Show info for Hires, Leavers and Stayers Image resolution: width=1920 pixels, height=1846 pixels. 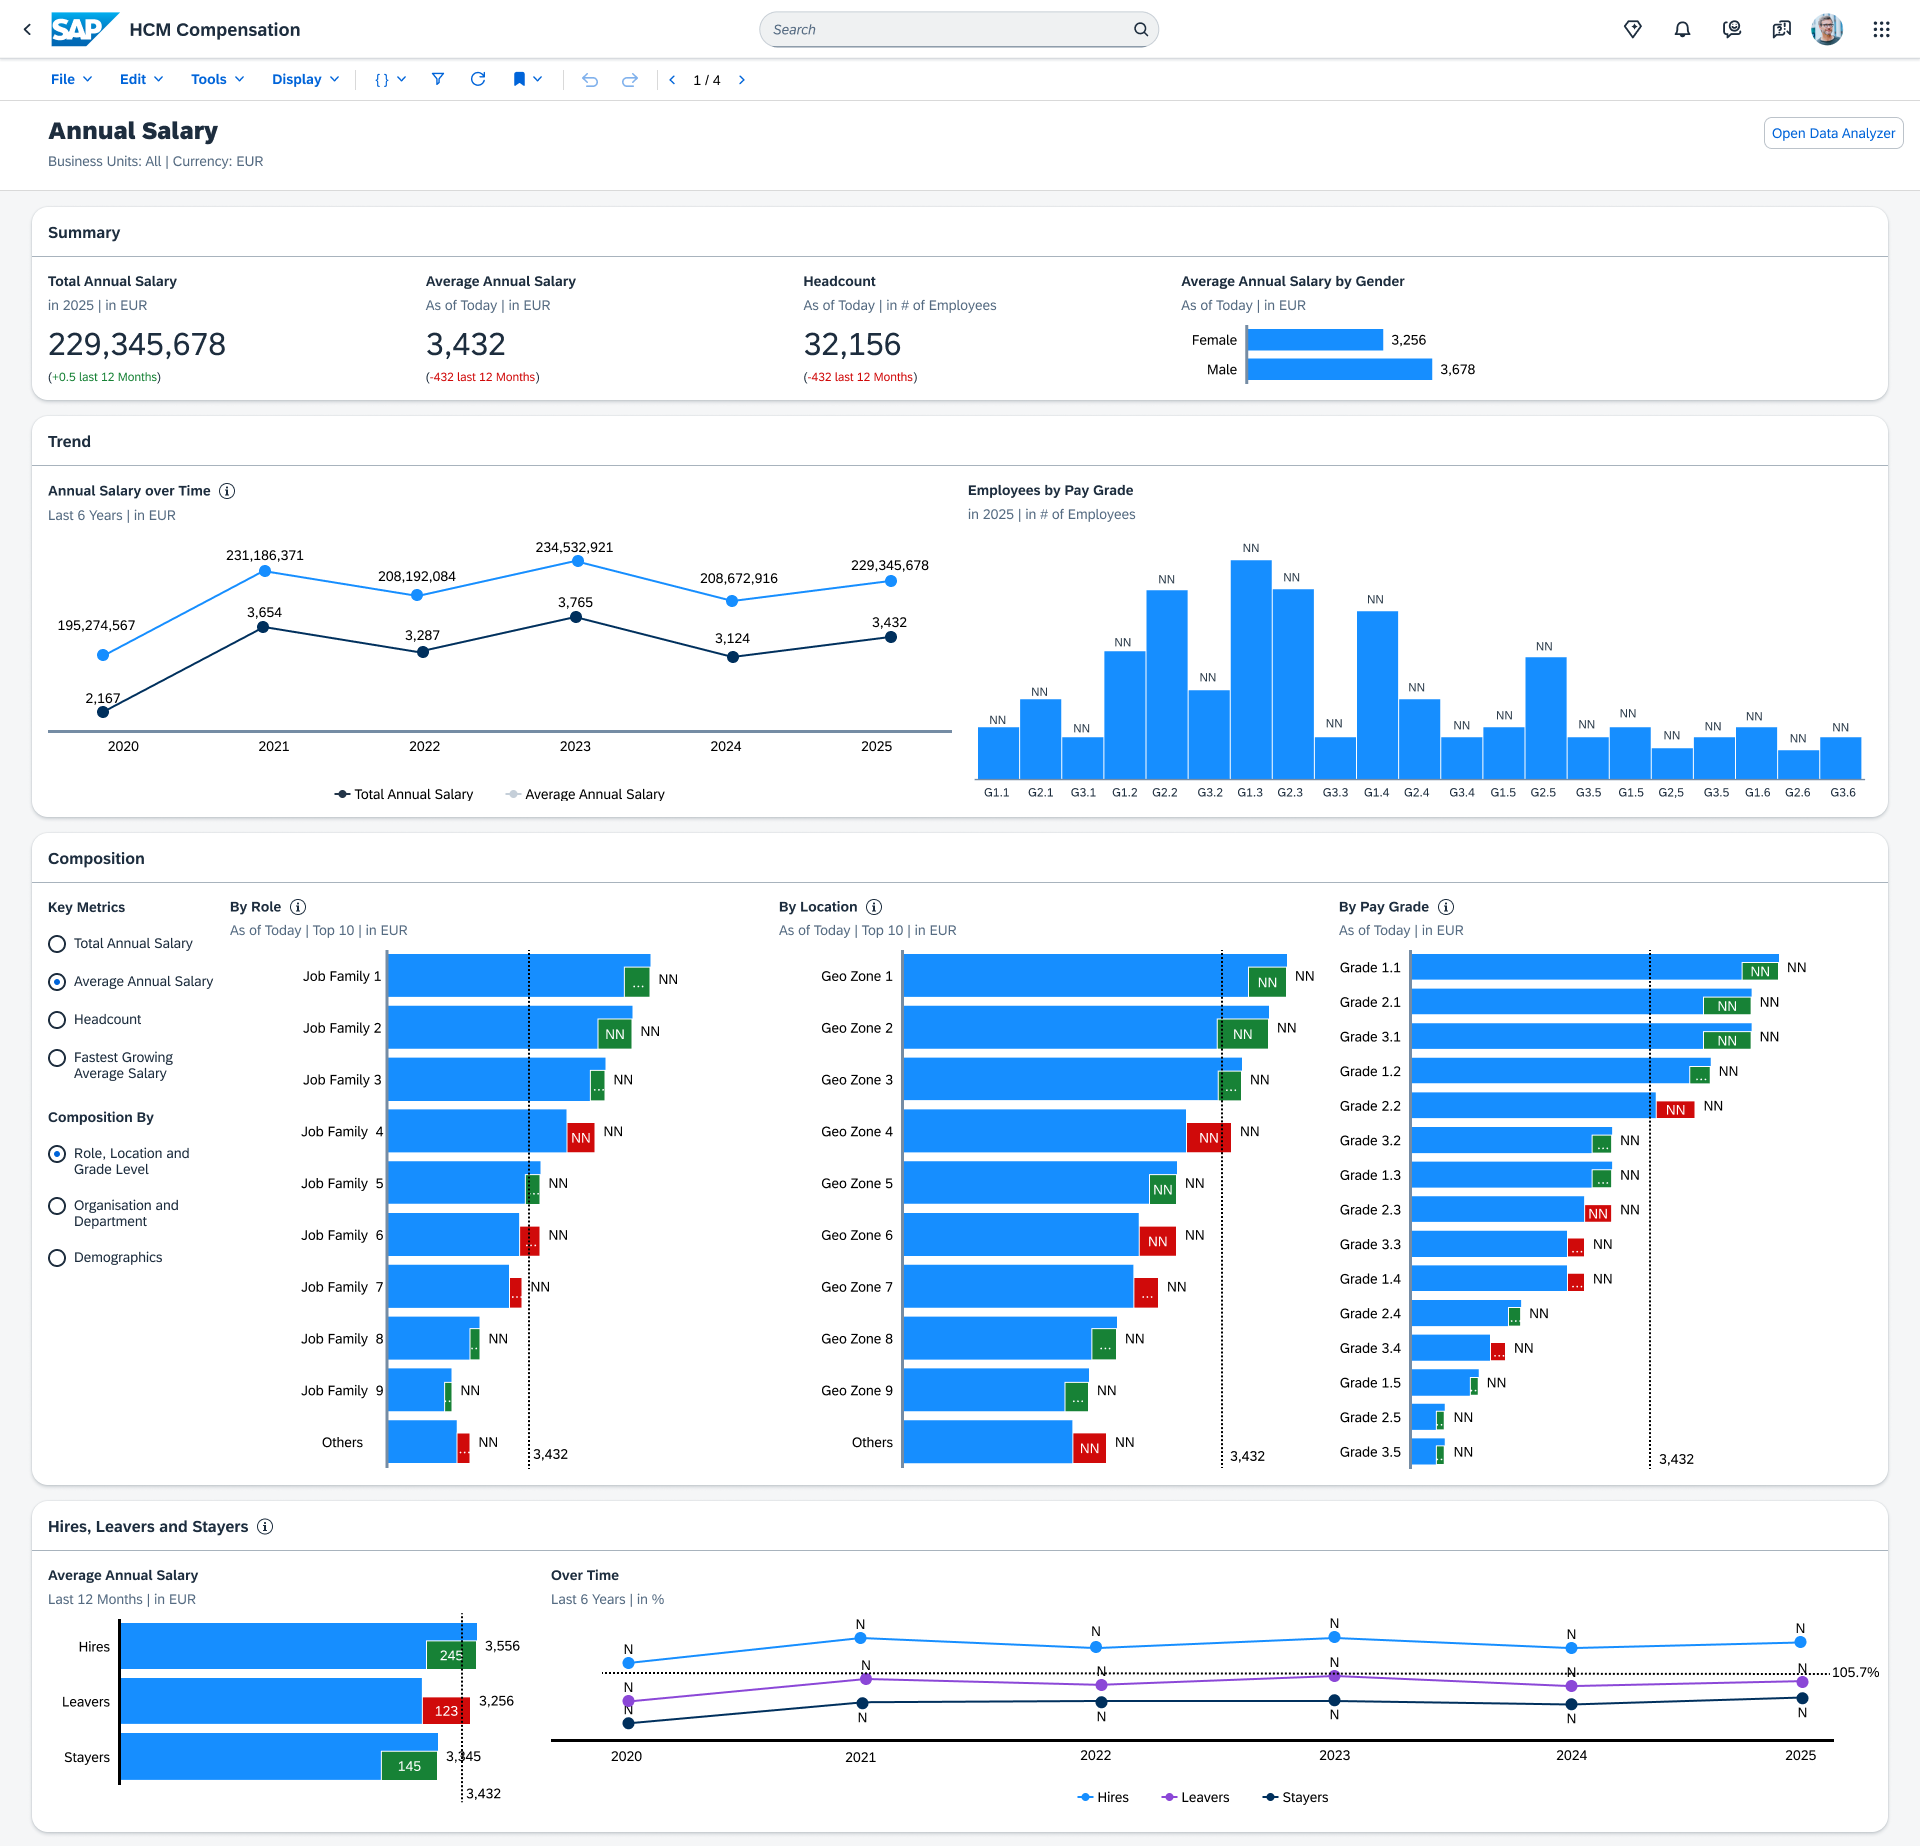coord(265,1527)
